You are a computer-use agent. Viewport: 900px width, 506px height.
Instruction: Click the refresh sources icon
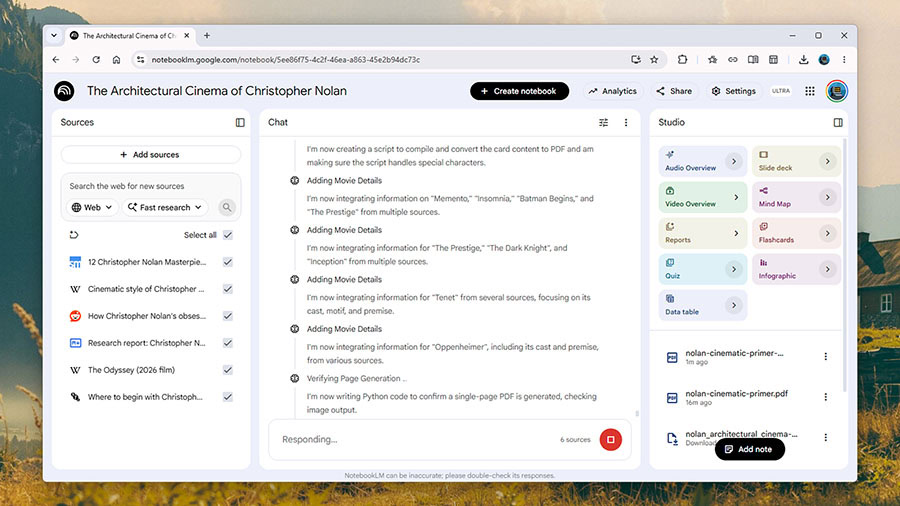73,235
